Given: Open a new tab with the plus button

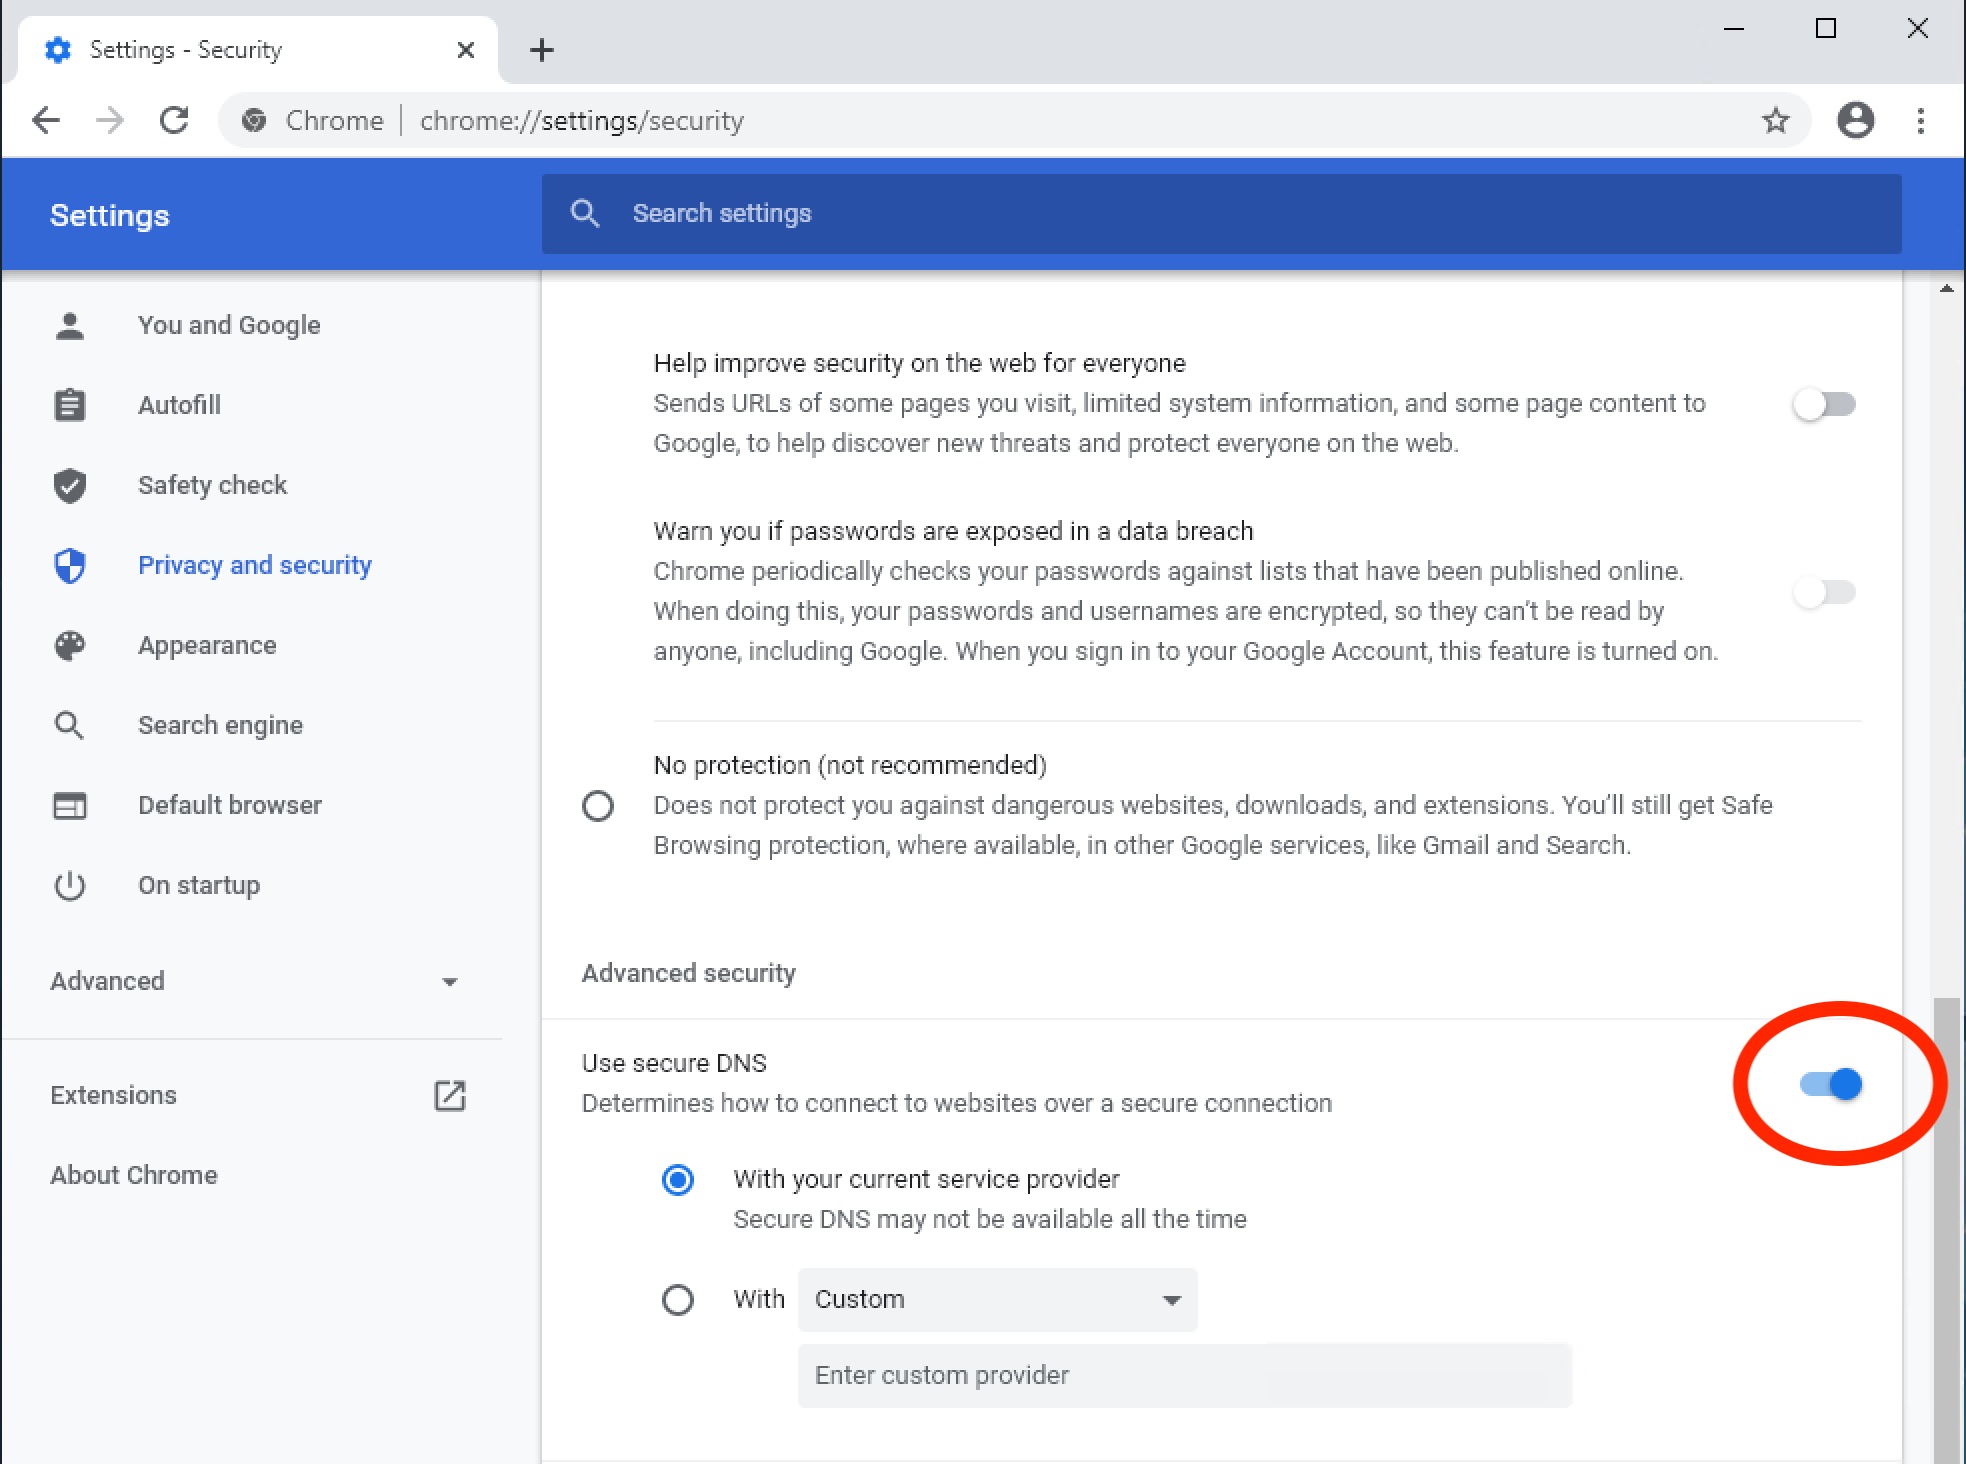Looking at the screenshot, I should [542, 50].
